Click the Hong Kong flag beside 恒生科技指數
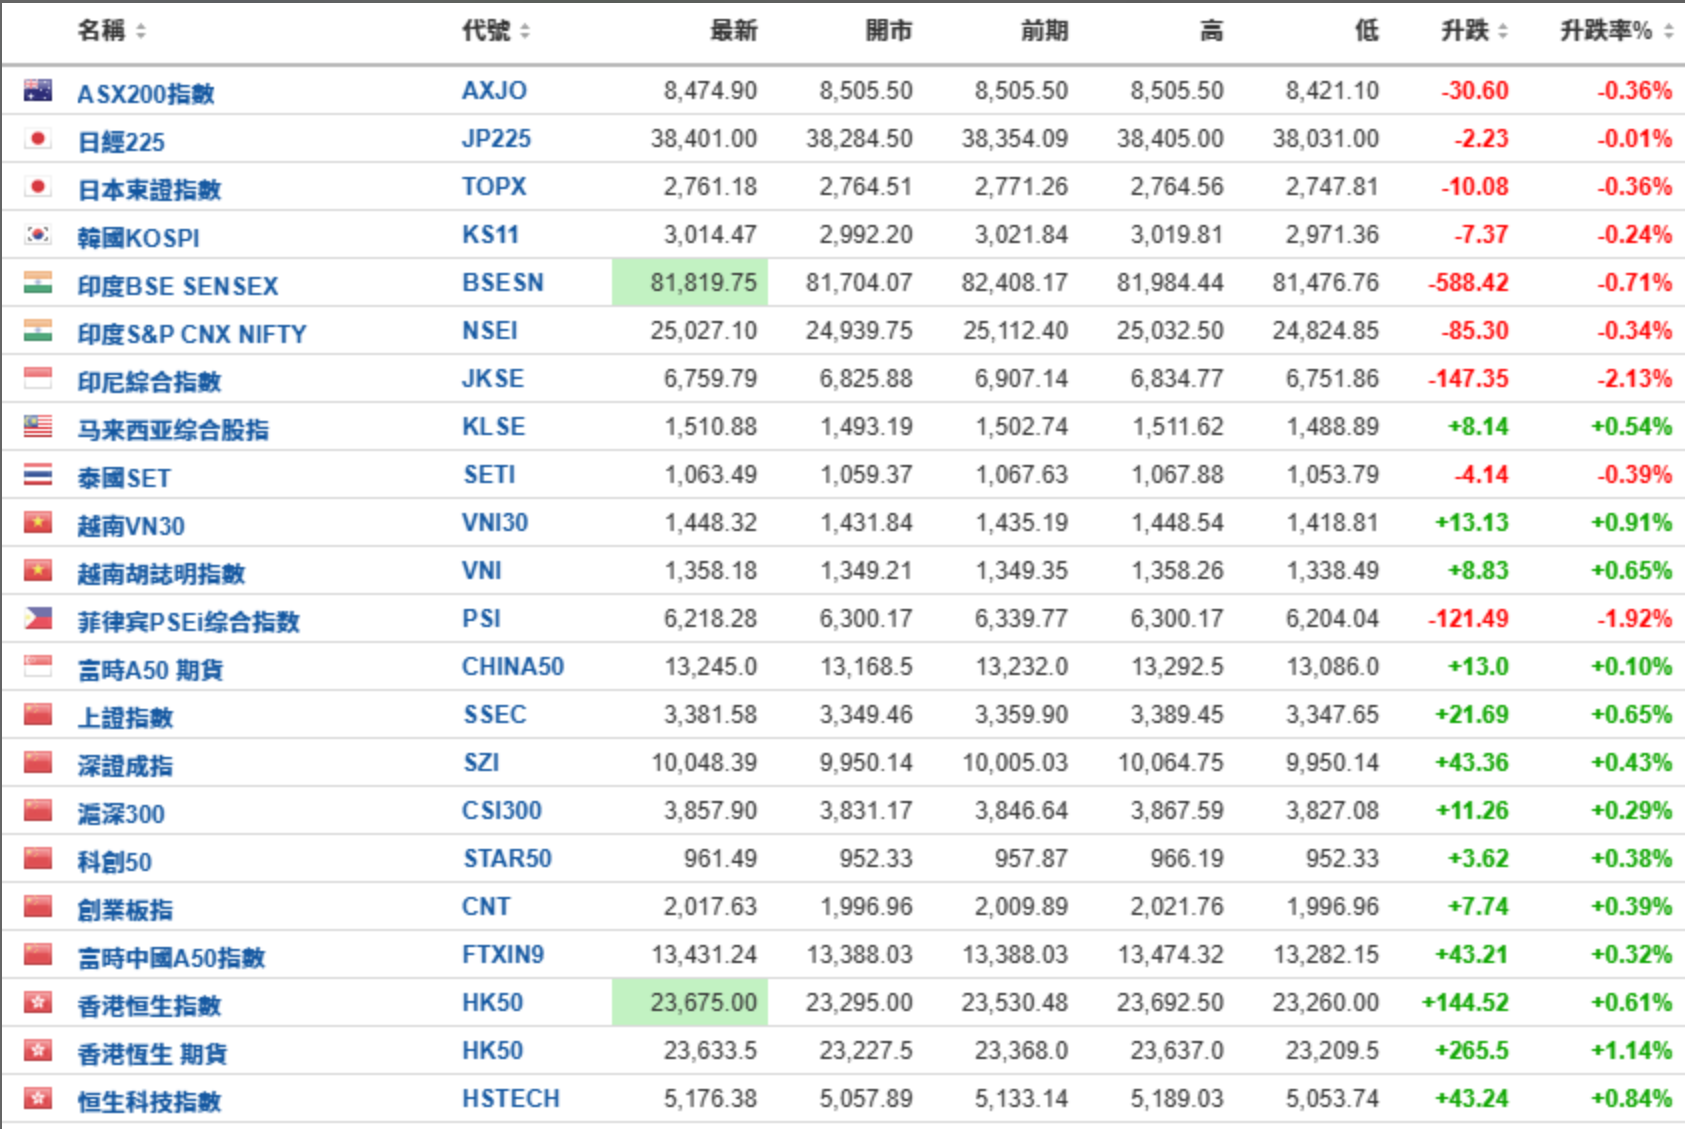The image size is (1685, 1129). click(38, 1098)
